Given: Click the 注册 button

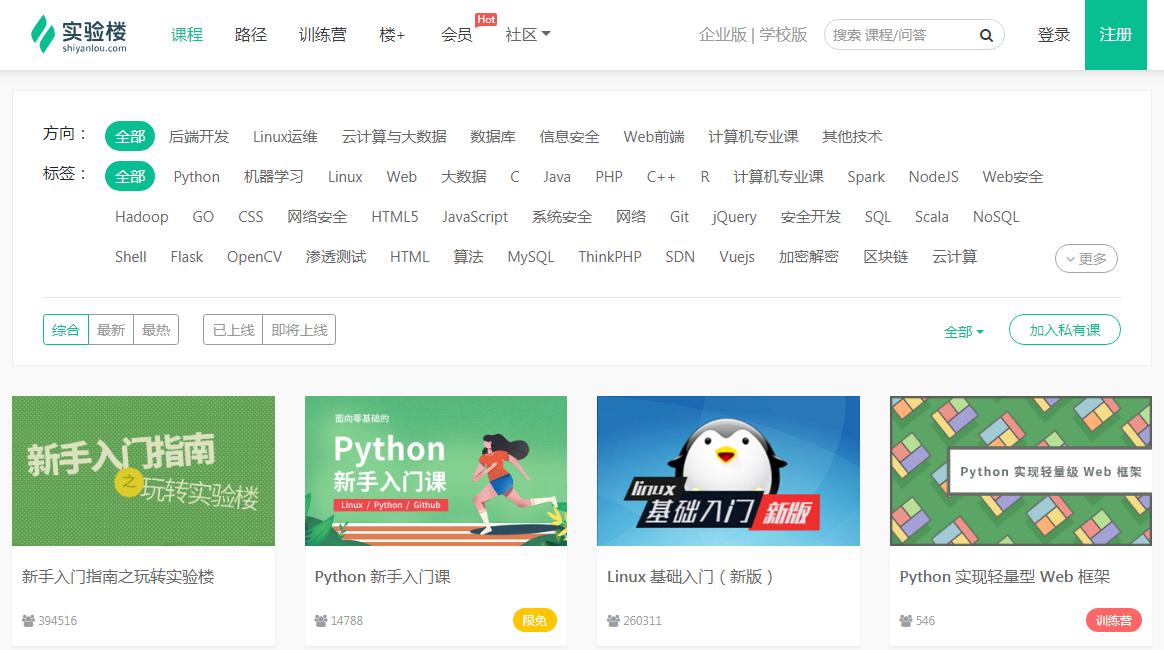Looking at the screenshot, I should coord(1115,34).
